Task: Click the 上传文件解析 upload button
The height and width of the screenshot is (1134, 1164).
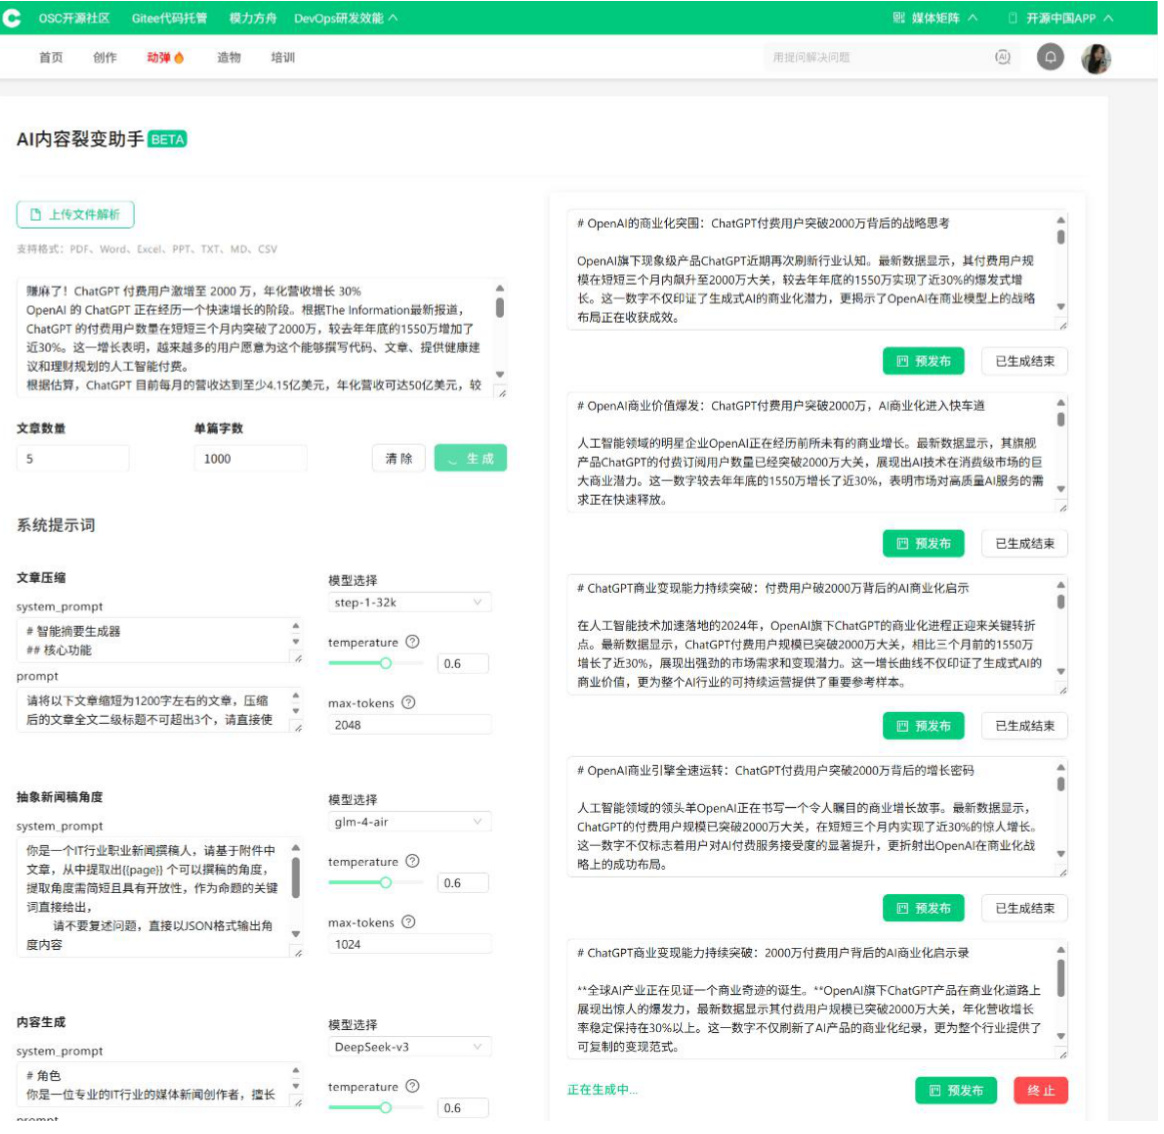Action: point(76,215)
